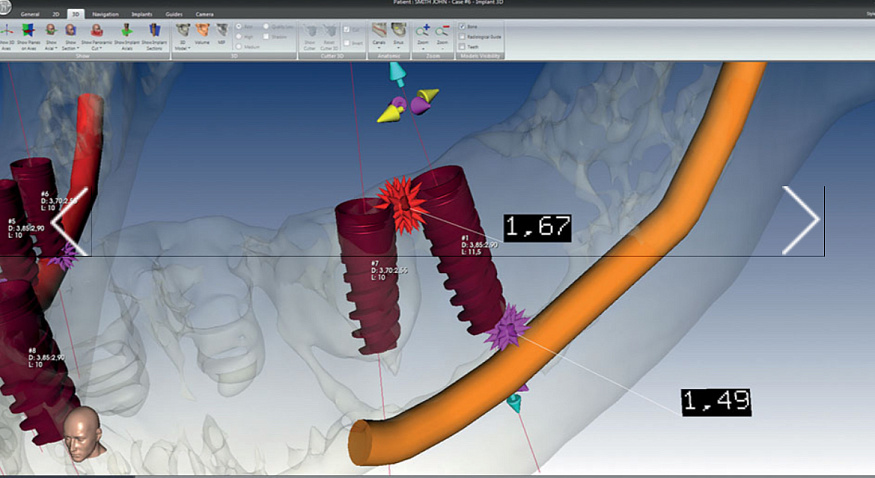This screenshot has width=875, height=478.
Task: Open the 3D Model dropdown
Action: 182,37
